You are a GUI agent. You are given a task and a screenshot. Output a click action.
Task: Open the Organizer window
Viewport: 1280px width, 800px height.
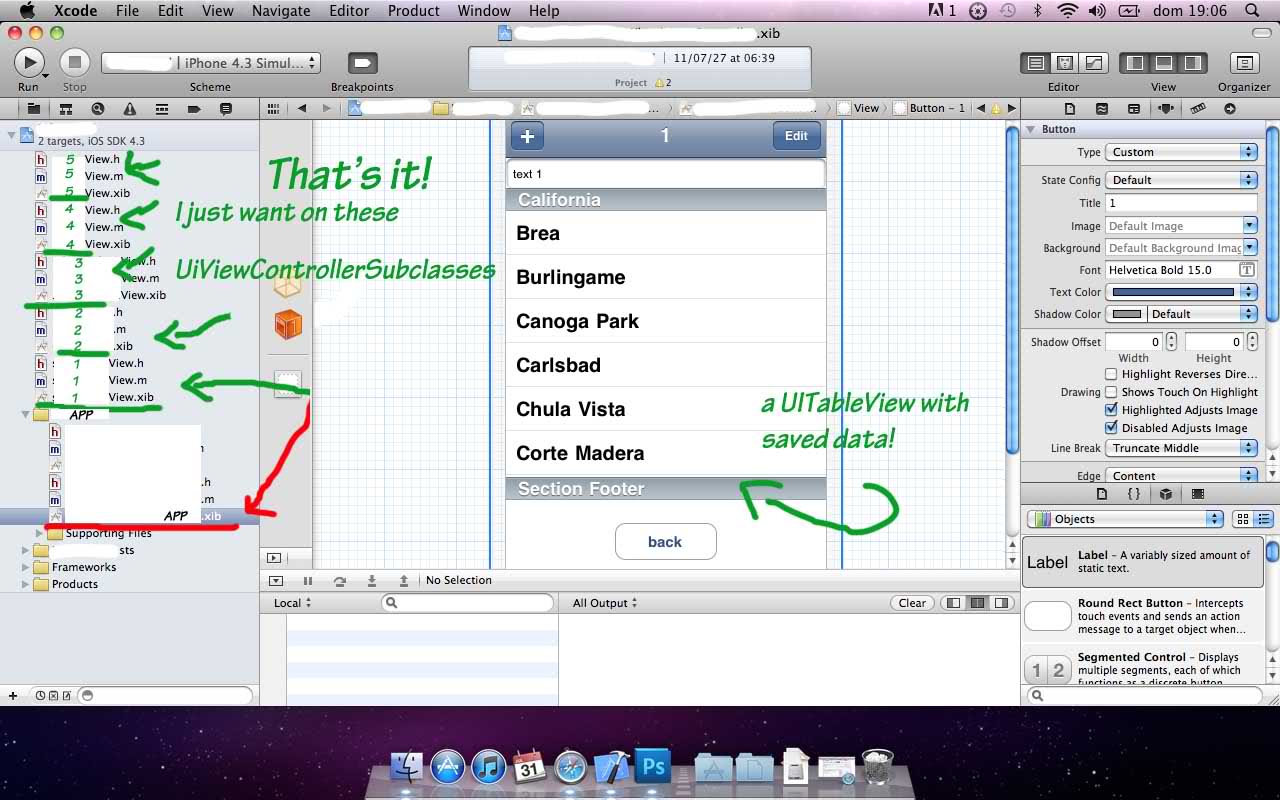coord(1244,63)
